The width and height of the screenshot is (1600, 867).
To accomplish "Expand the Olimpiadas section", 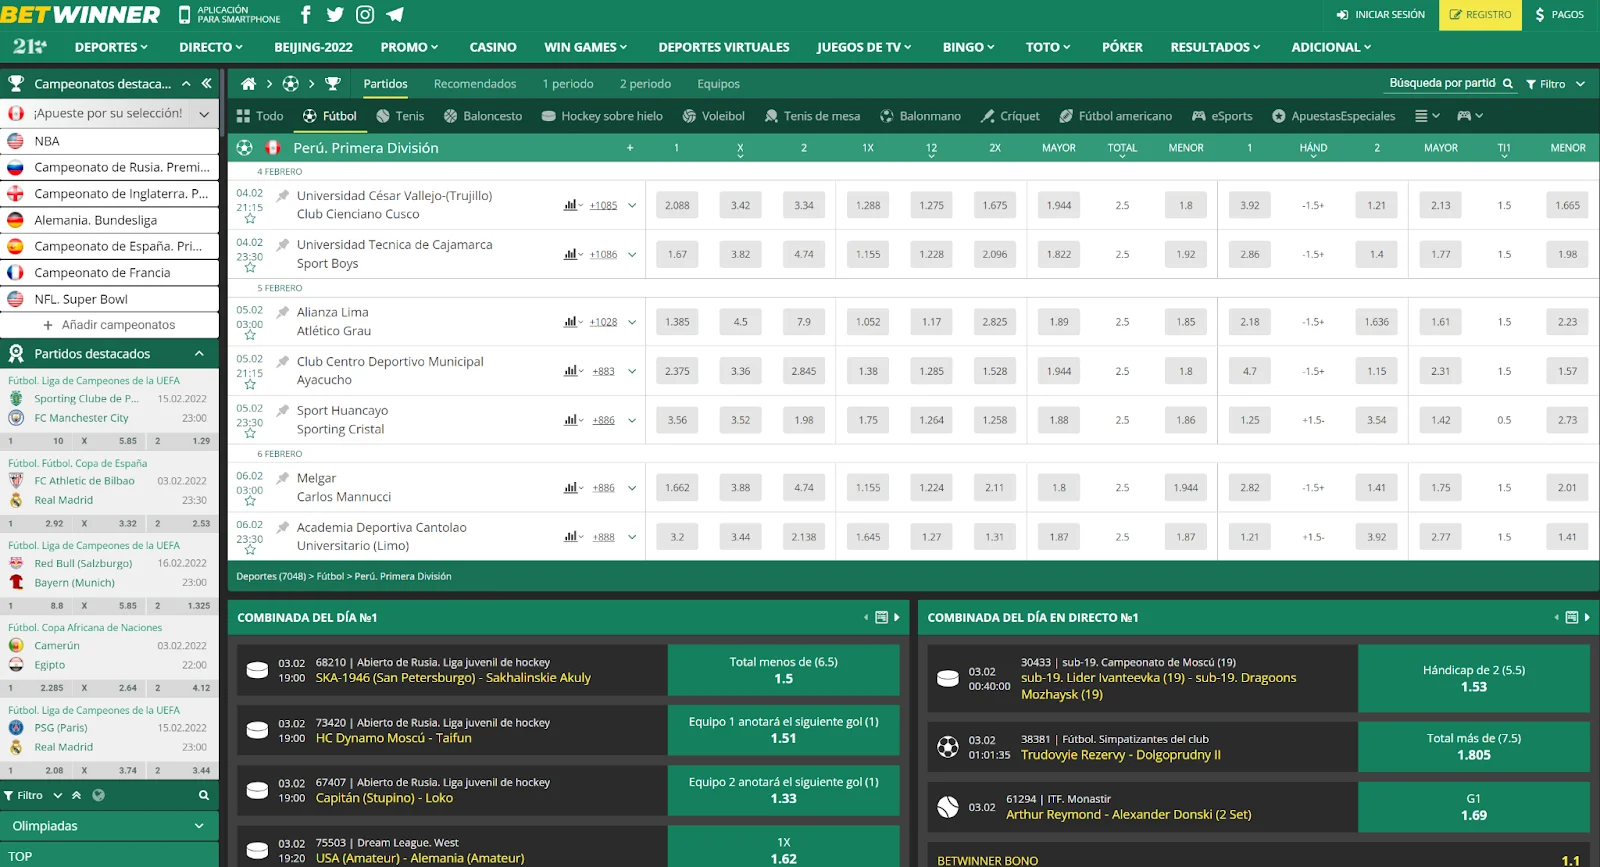I will pos(199,826).
